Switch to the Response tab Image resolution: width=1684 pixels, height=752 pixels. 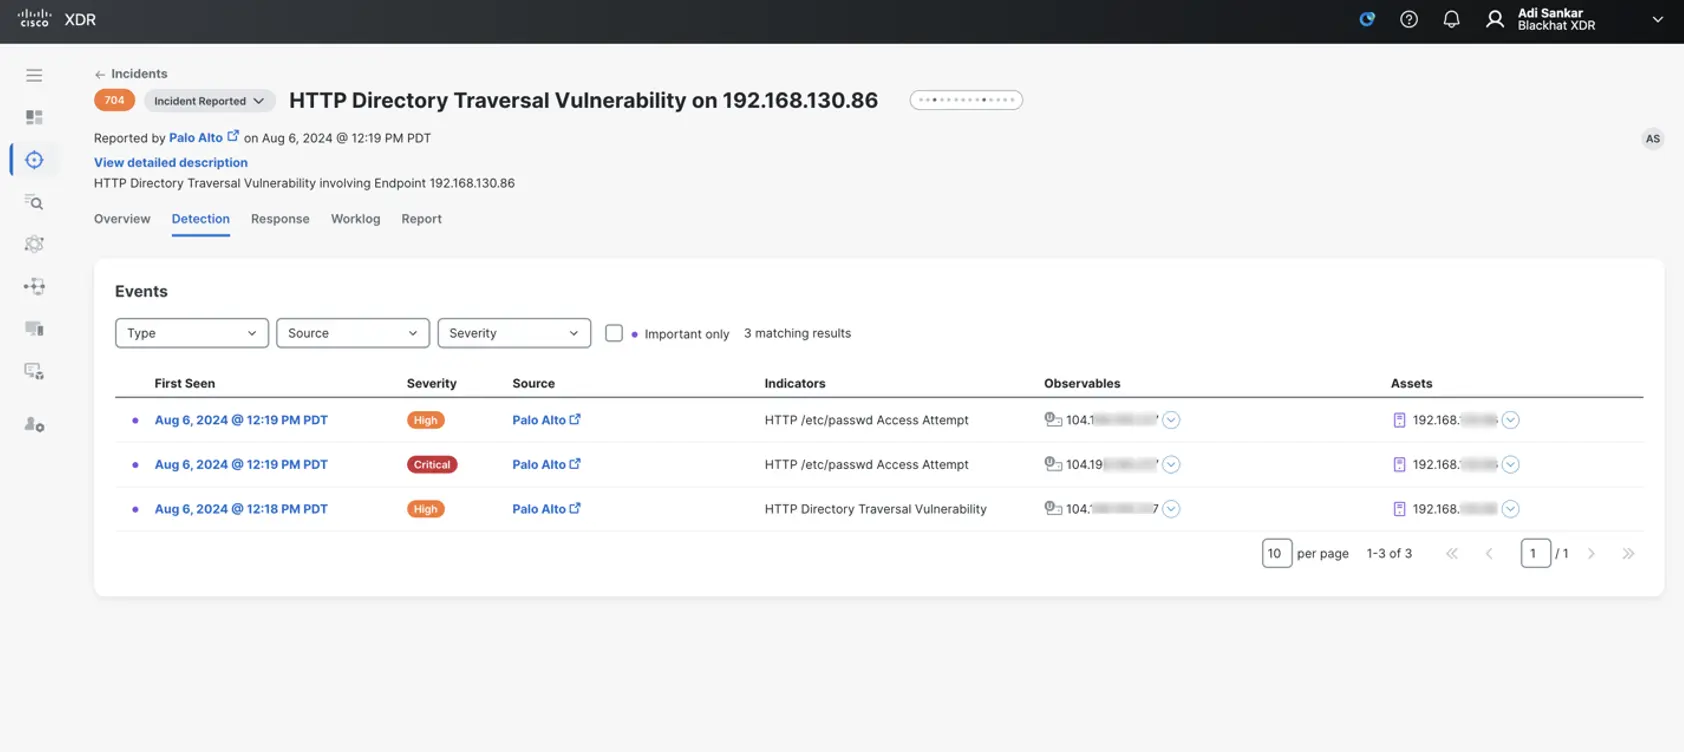coord(280,219)
